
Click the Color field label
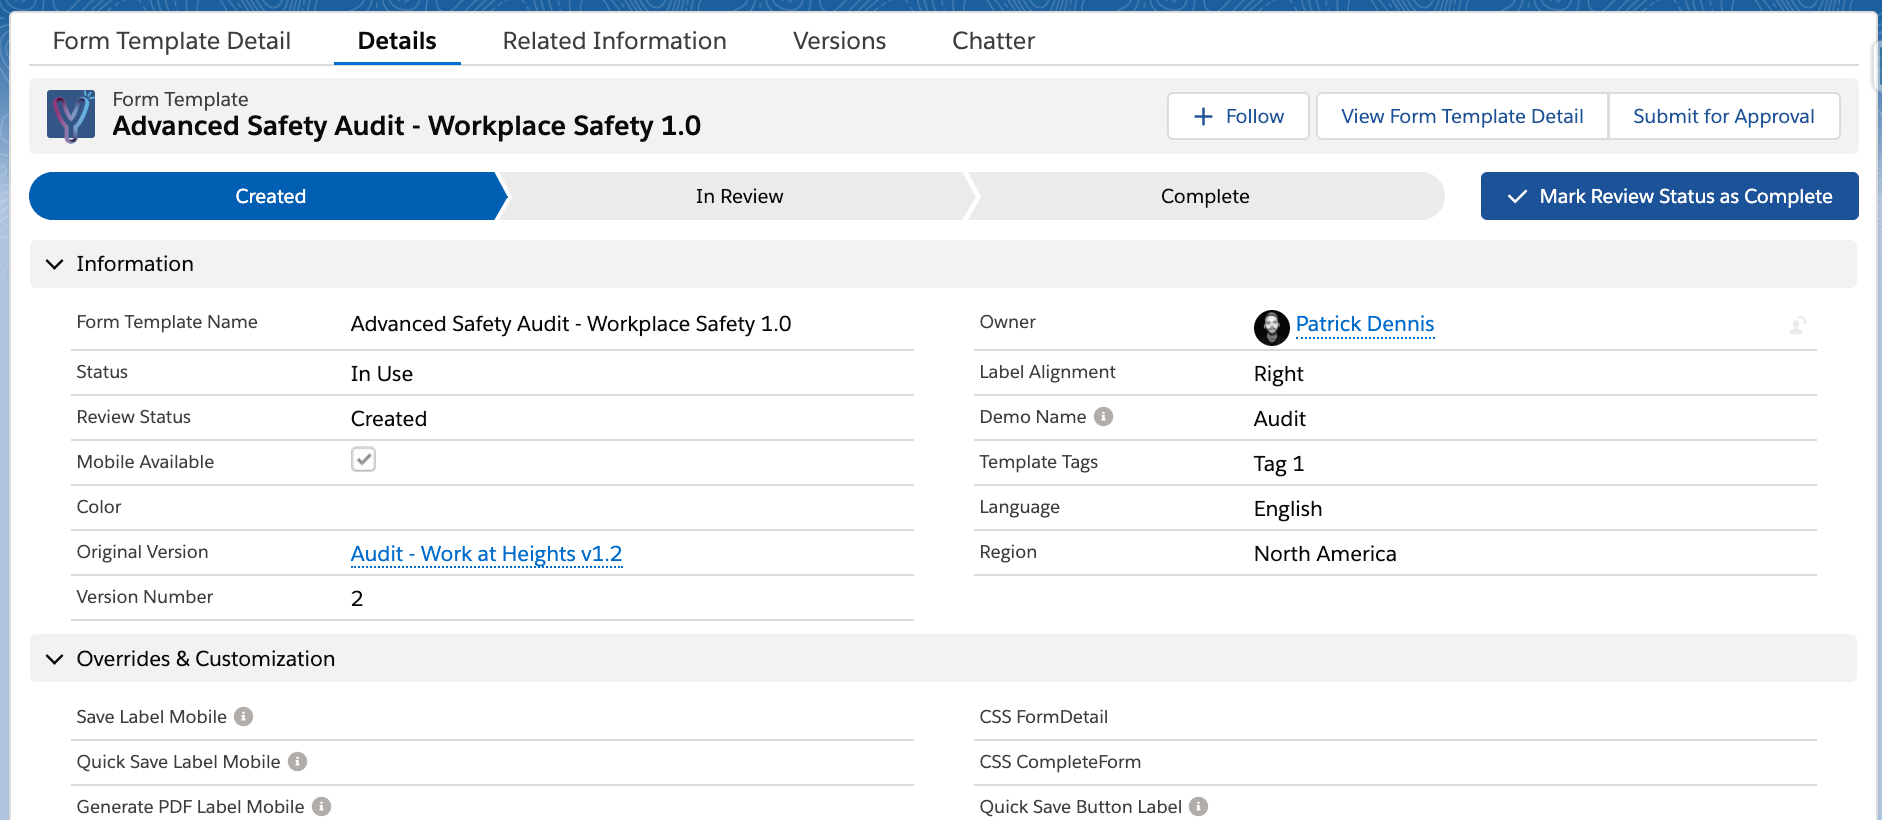click(99, 507)
